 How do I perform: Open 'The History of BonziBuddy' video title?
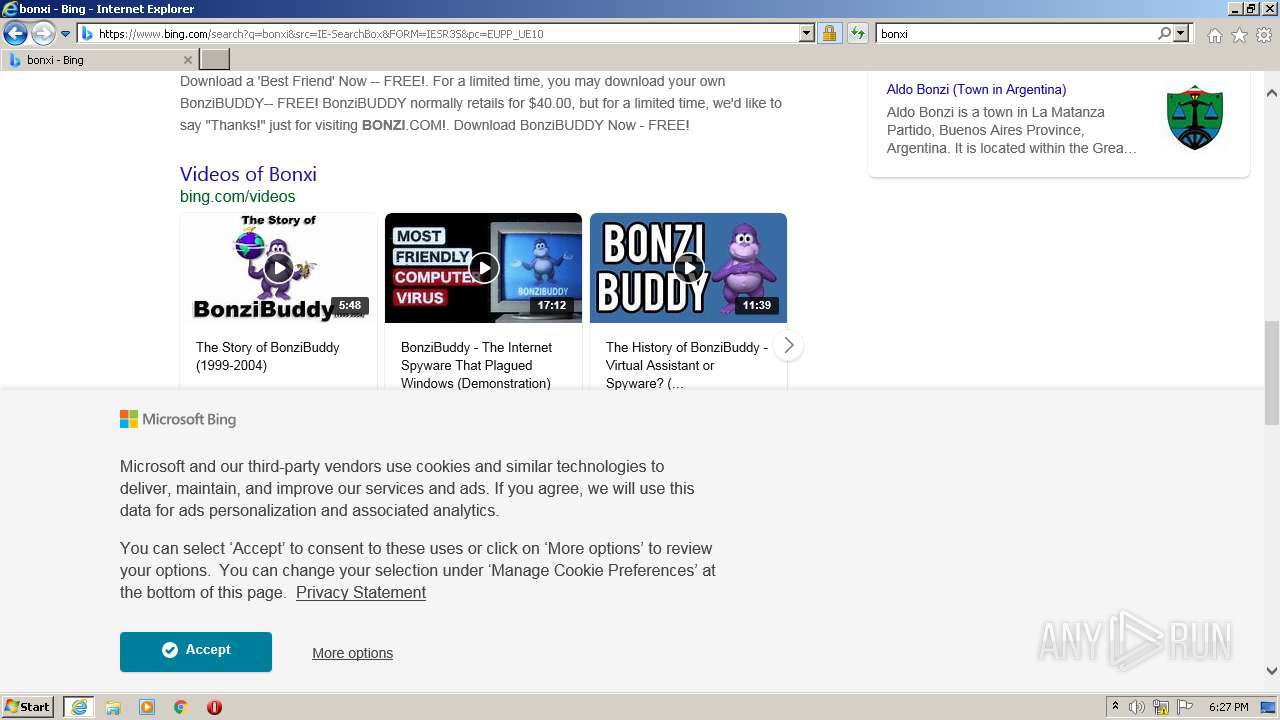(x=686, y=365)
